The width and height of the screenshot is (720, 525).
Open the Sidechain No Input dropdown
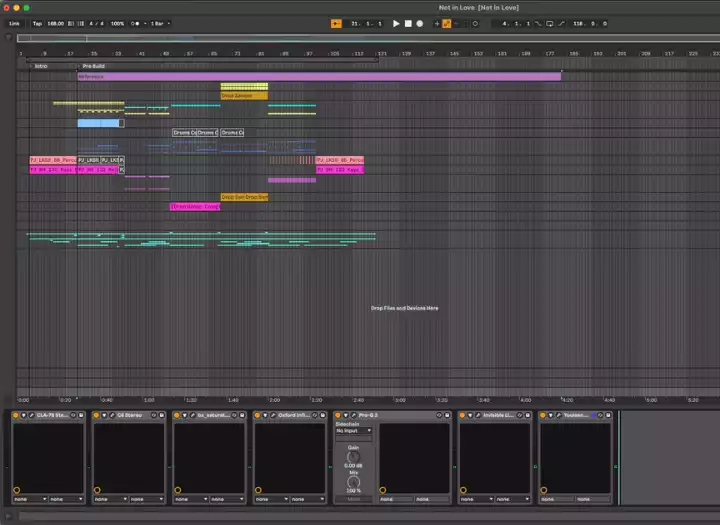click(354, 431)
